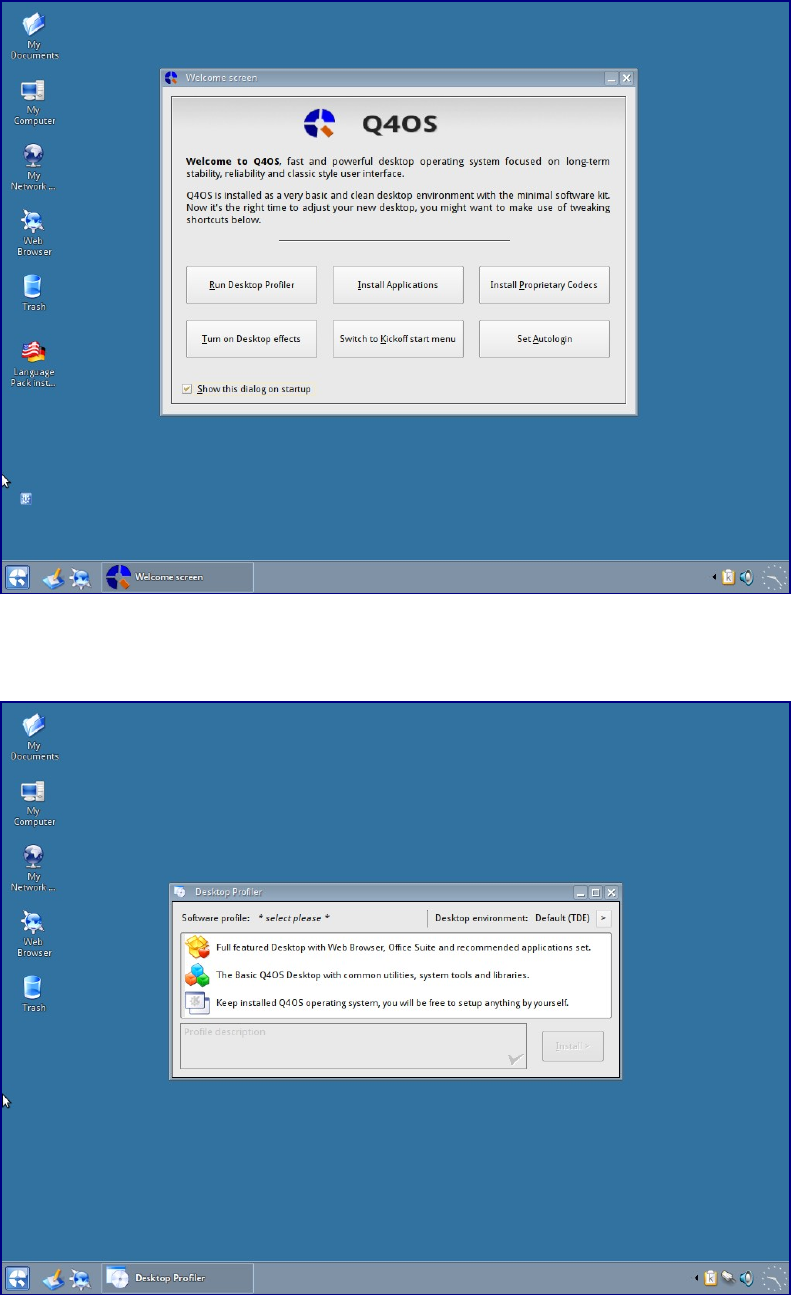Launch the taskbar browser shortcut next to Welcome screen task
The width and height of the screenshot is (791, 1296).
[81, 577]
